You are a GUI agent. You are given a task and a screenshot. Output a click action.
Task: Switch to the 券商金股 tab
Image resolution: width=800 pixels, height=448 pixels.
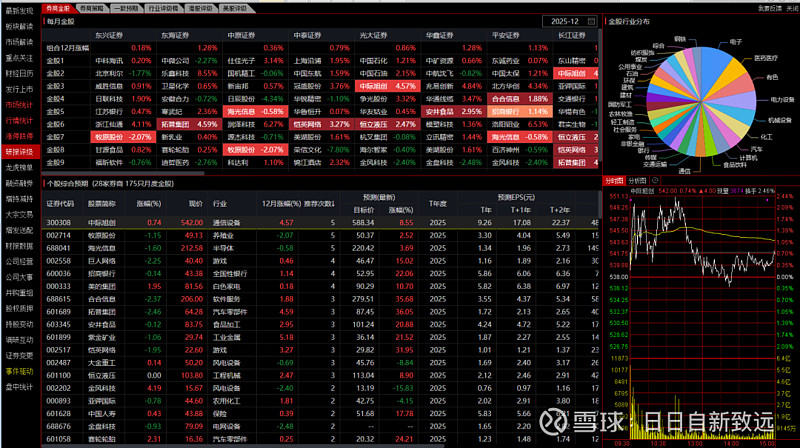click(x=58, y=8)
